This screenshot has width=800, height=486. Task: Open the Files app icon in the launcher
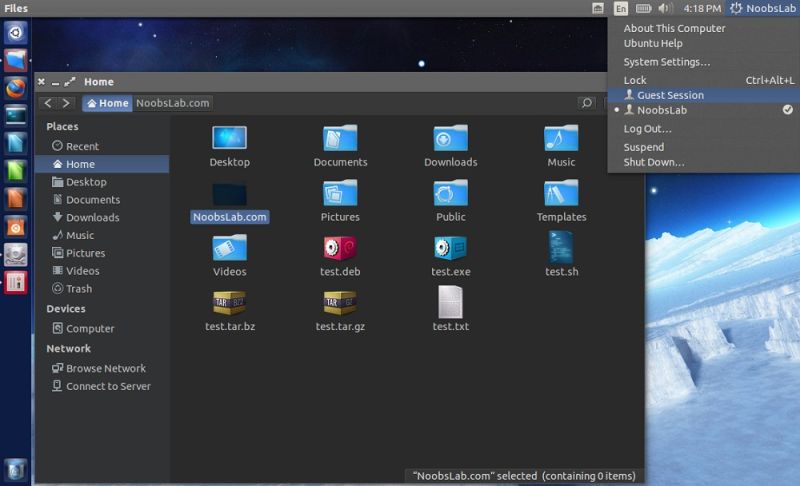coord(15,60)
